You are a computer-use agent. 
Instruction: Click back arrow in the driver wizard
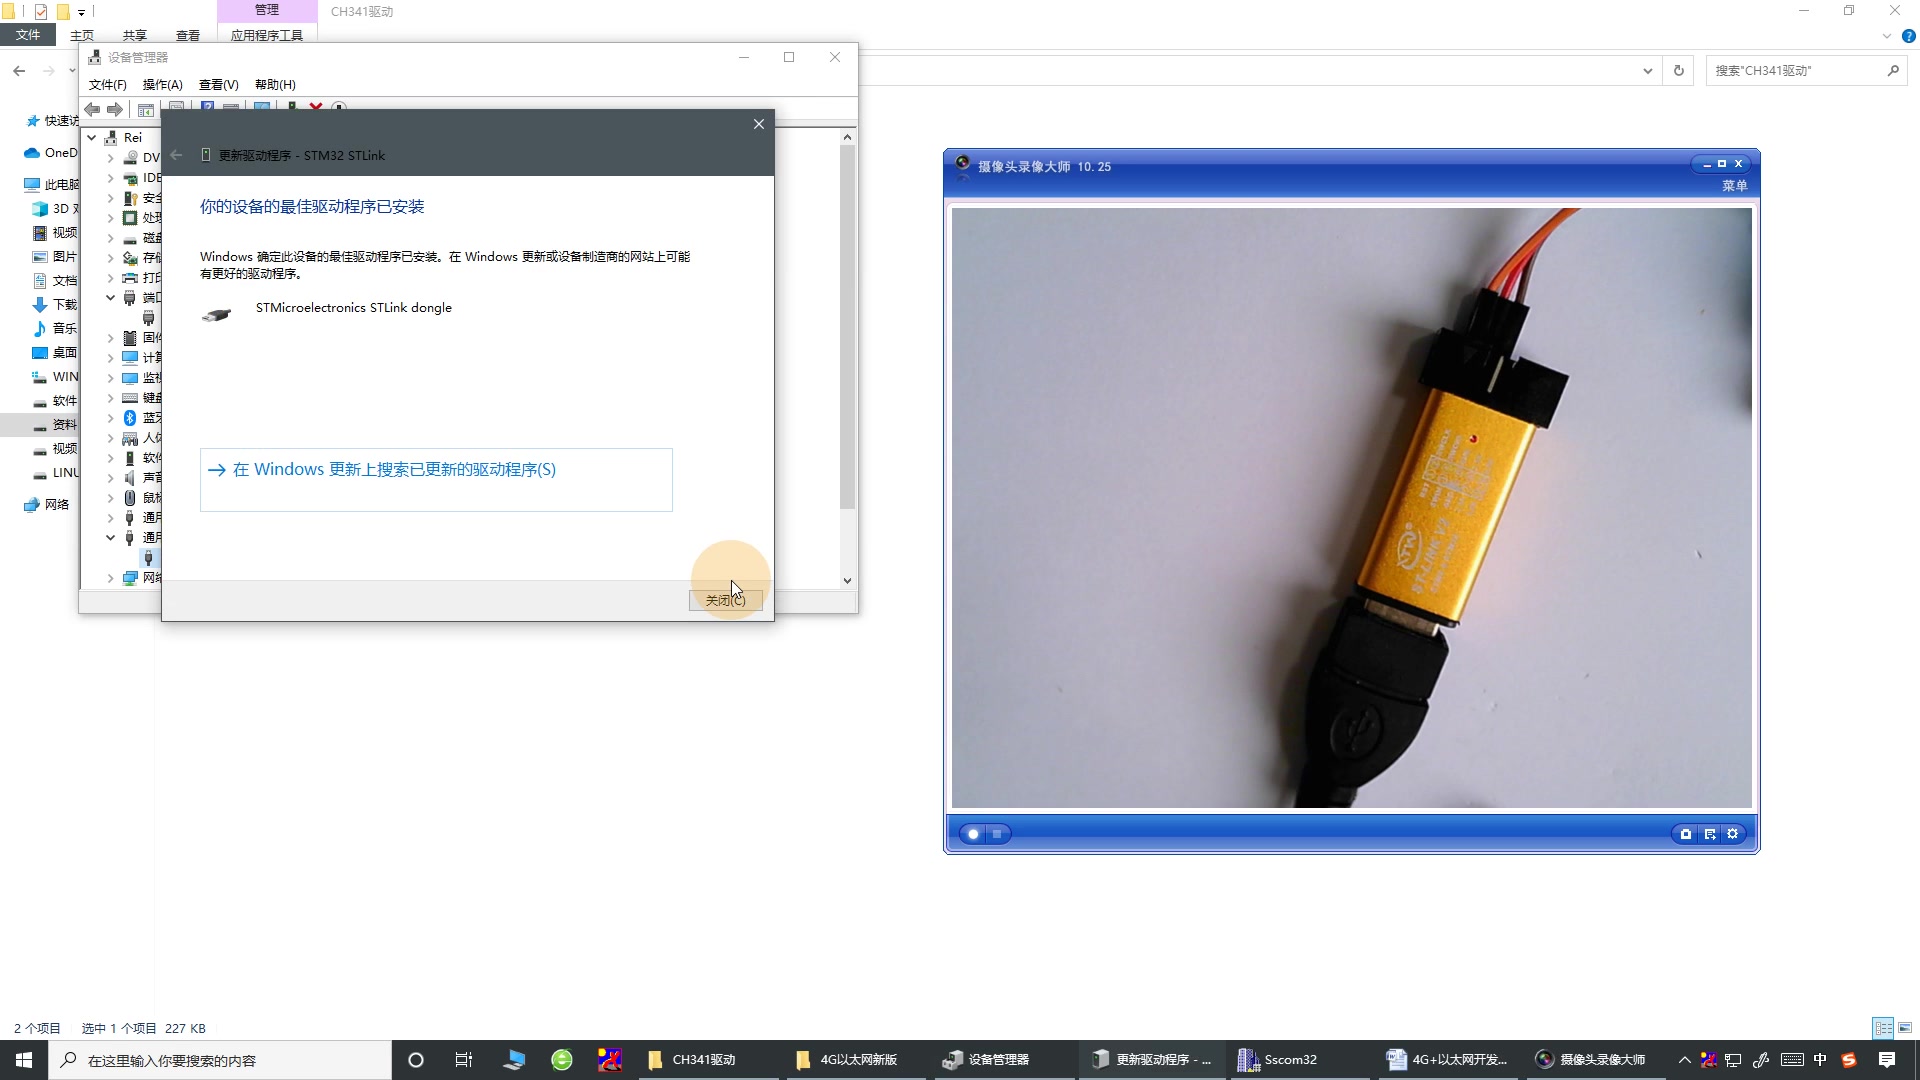(x=177, y=155)
